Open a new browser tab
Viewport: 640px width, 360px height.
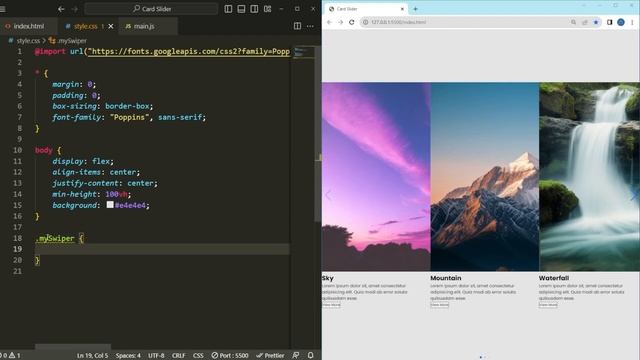(x=416, y=9)
